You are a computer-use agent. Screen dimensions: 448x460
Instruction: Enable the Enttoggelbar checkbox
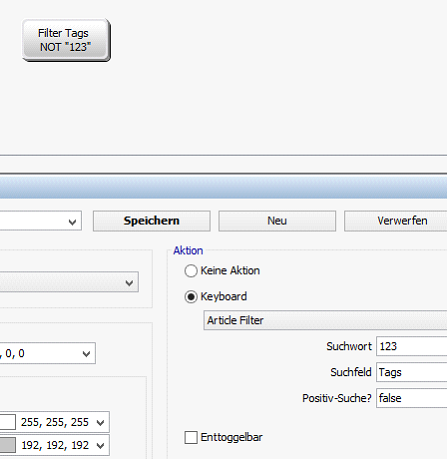(x=191, y=437)
